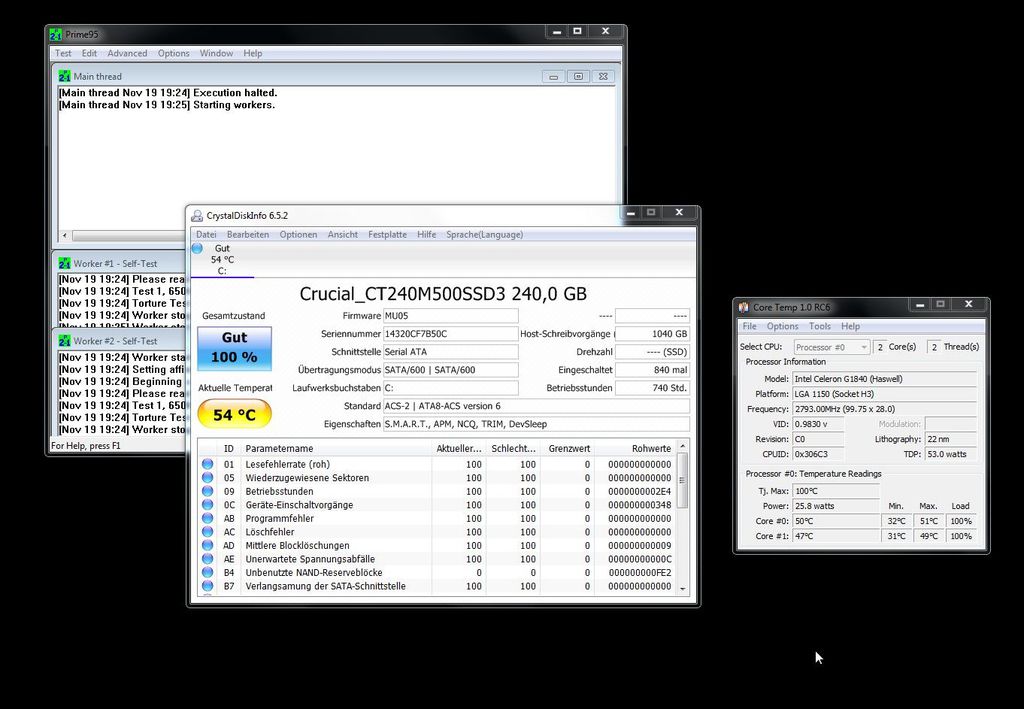Click the Betriebsstunden 740 Std. value
Image resolution: width=1024 pixels, height=709 pixels.
[652, 388]
